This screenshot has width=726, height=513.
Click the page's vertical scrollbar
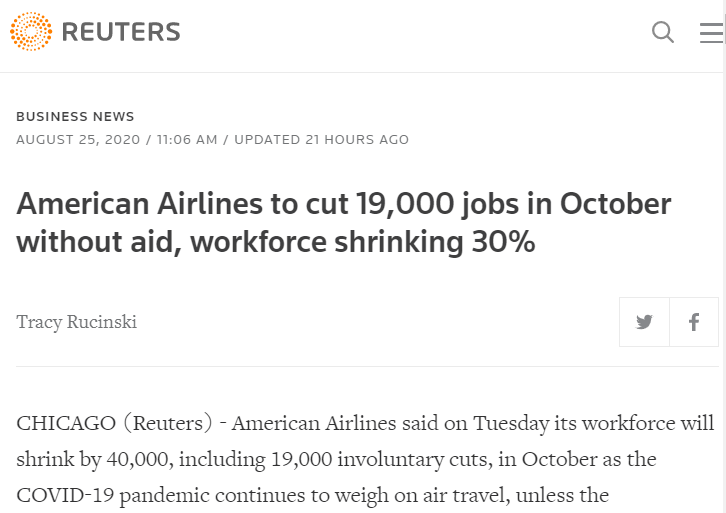click(724, 256)
